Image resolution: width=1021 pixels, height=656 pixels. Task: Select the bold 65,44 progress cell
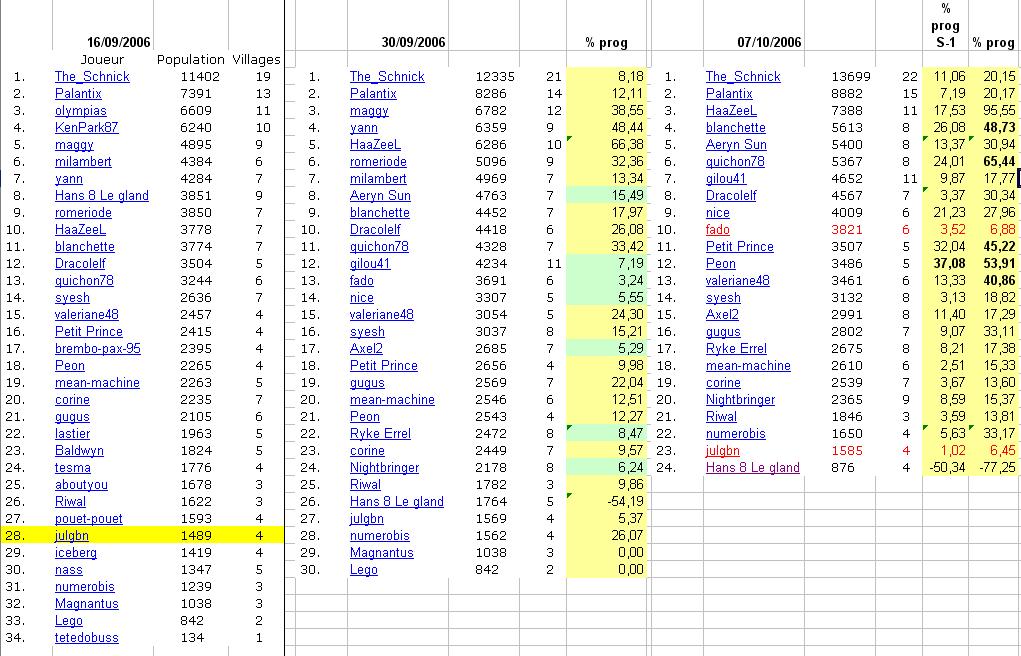tap(999, 162)
